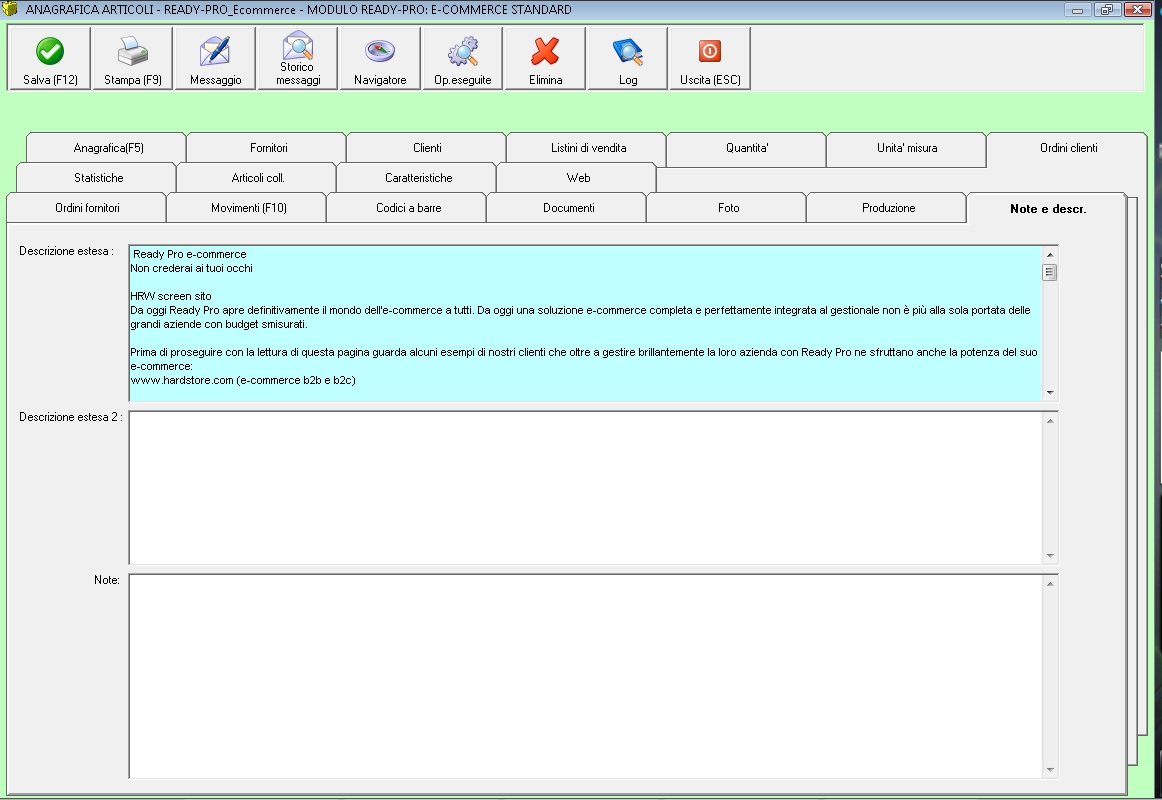This screenshot has width=1162, height=800.
Task: Open Storico messaggi history icon
Action: (x=298, y=59)
